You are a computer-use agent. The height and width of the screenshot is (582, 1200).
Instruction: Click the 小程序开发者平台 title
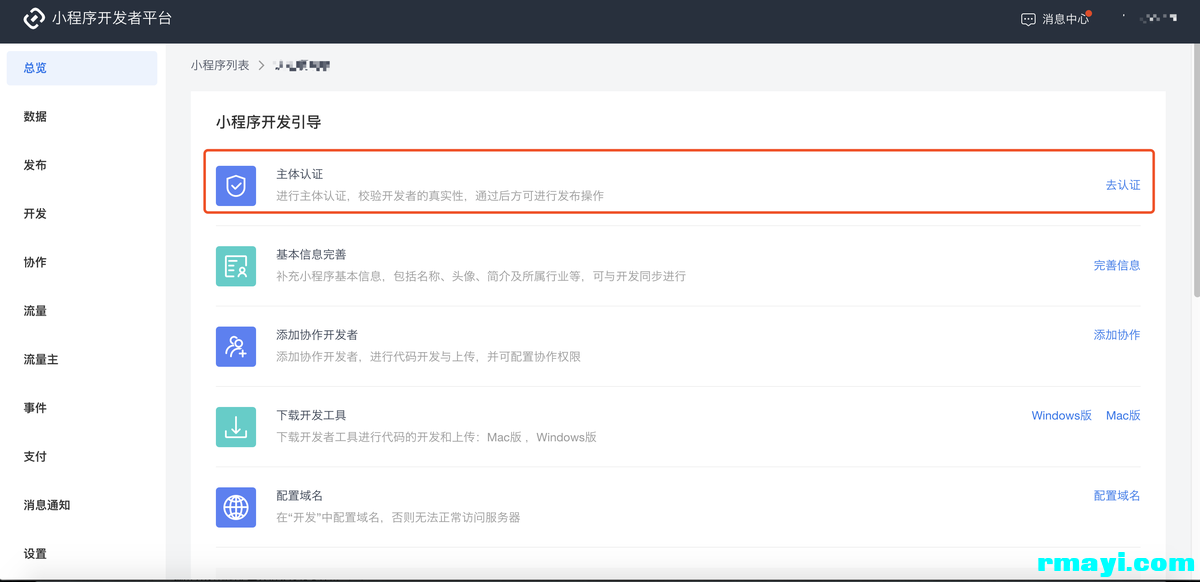point(112,18)
